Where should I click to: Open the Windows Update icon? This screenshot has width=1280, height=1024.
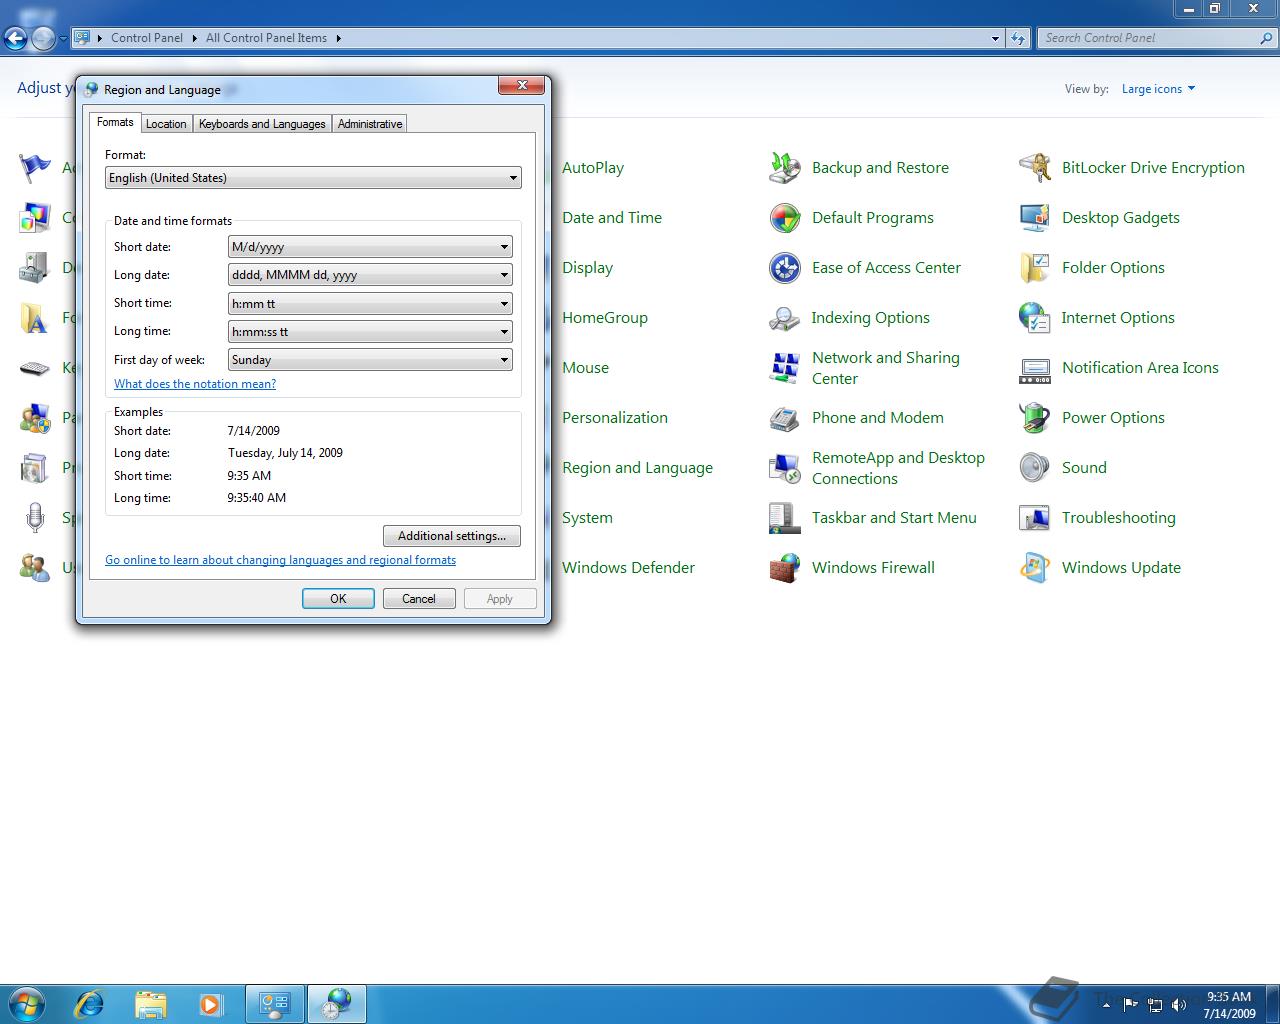tap(1035, 568)
